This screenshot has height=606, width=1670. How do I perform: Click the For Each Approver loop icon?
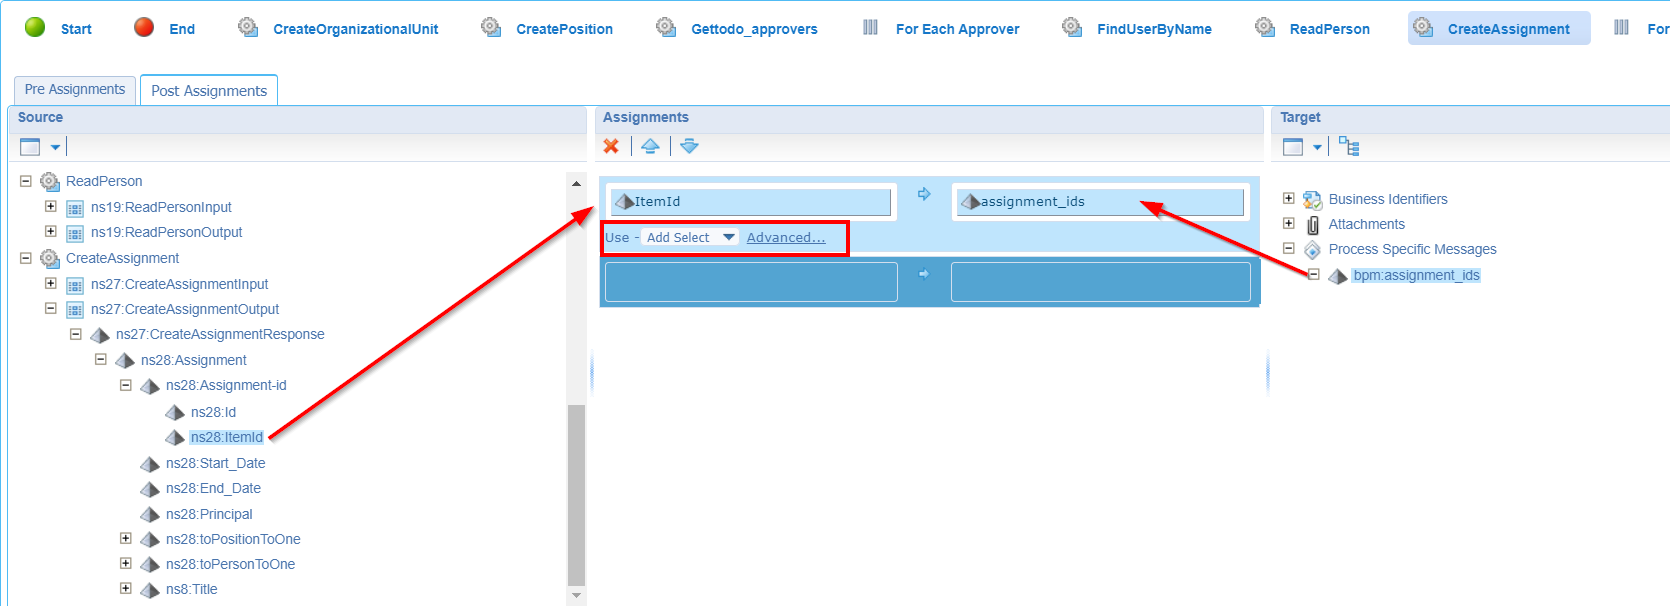pyautogui.click(x=870, y=27)
